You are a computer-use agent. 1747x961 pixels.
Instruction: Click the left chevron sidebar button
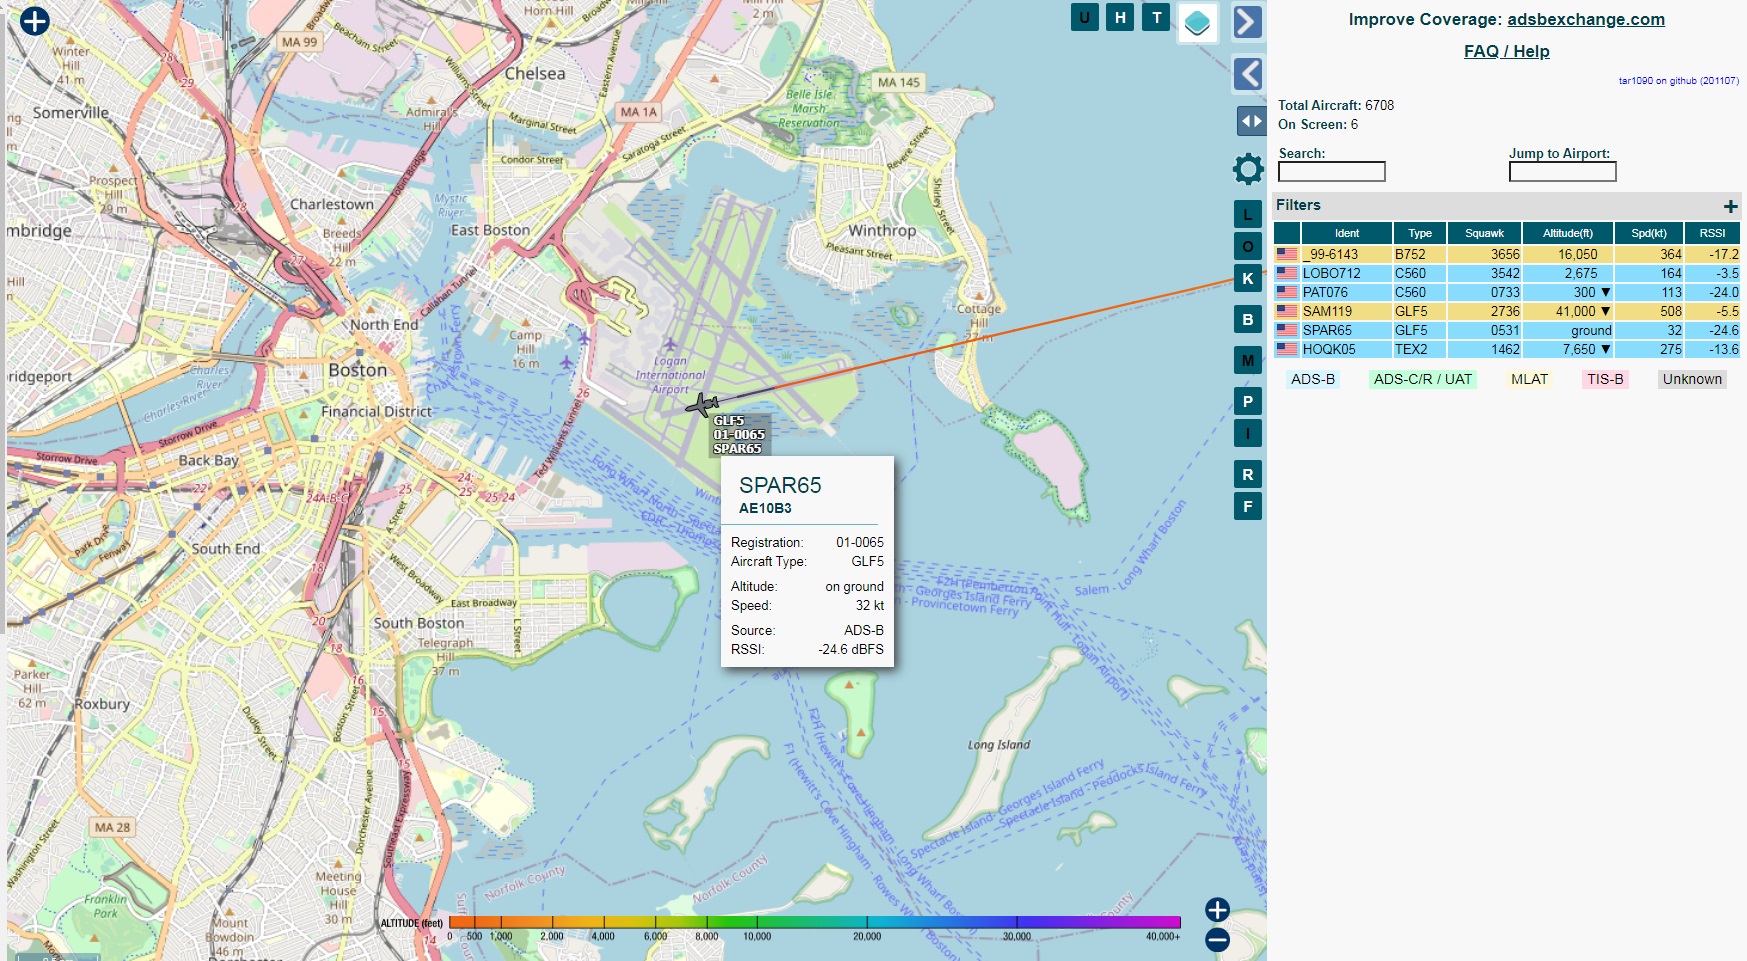pyautogui.click(x=1247, y=74)
